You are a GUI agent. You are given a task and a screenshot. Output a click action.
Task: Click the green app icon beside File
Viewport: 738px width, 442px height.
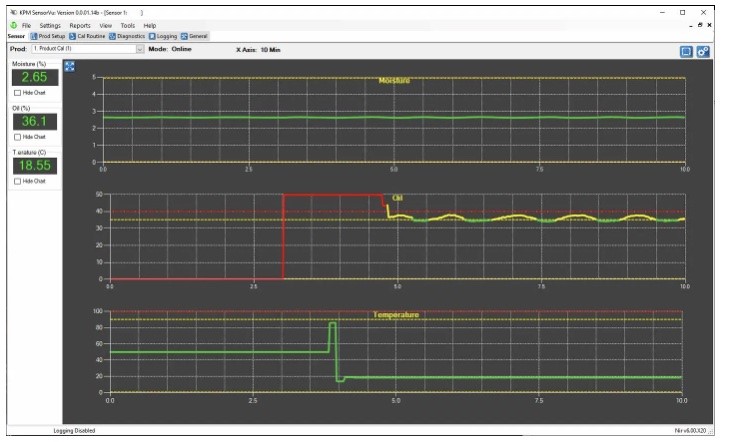pos(13,25)
